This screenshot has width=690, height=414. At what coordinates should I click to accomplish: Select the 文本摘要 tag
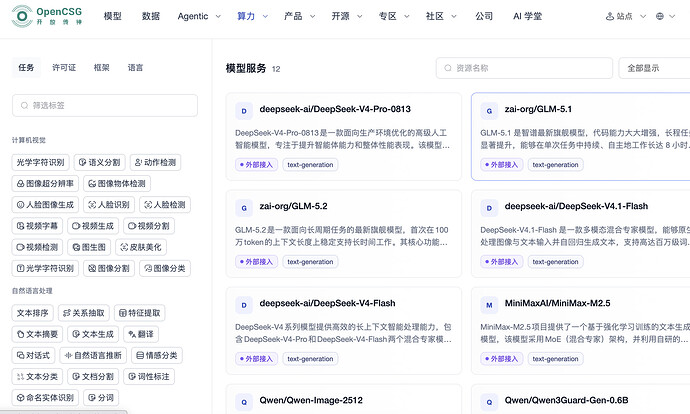click(37, 334)
